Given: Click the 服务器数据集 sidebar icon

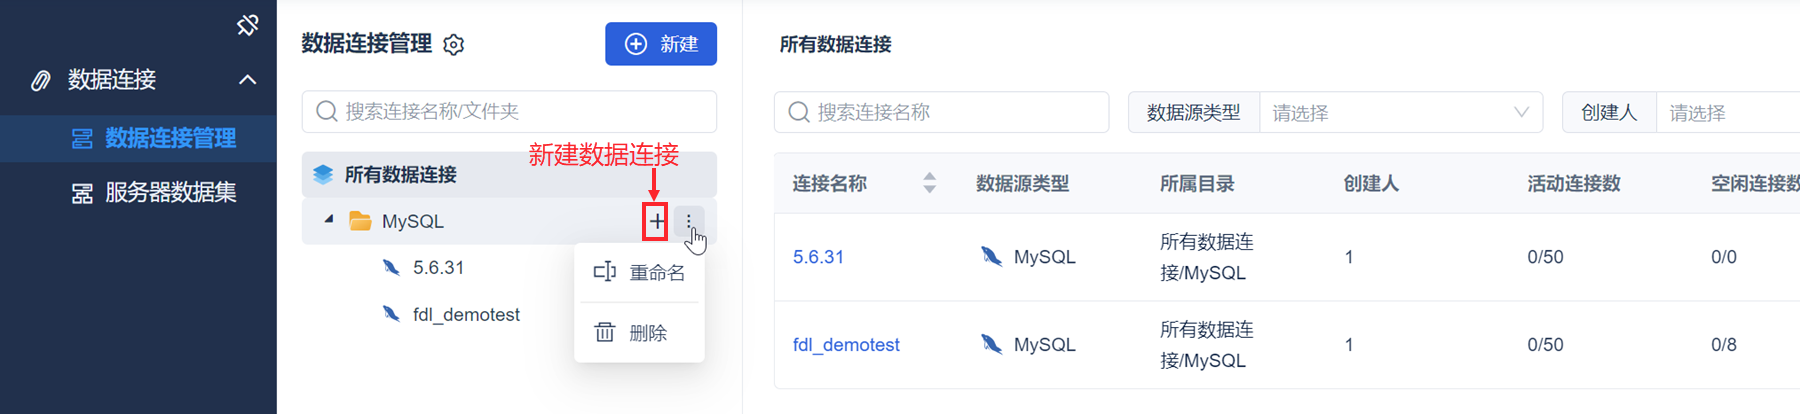Looking at the screenshot, I should click(x=82, y=193).
